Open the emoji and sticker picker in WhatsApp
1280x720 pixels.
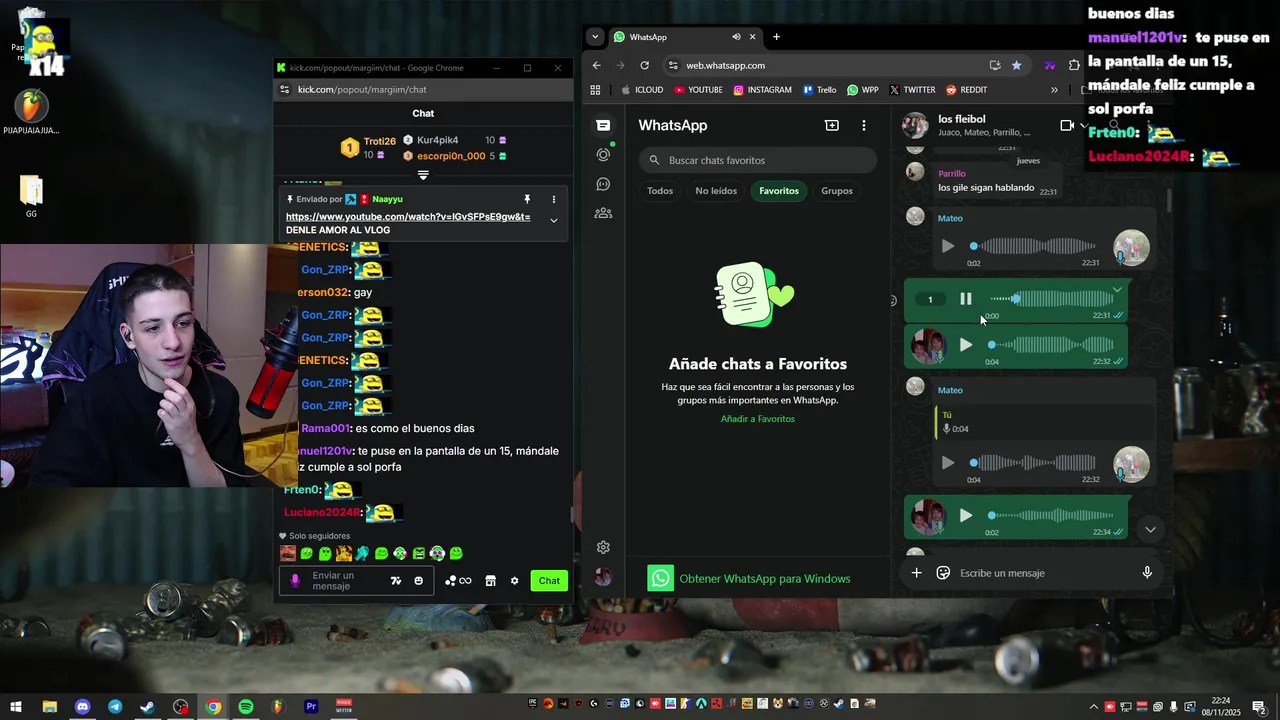pos(943,573)
